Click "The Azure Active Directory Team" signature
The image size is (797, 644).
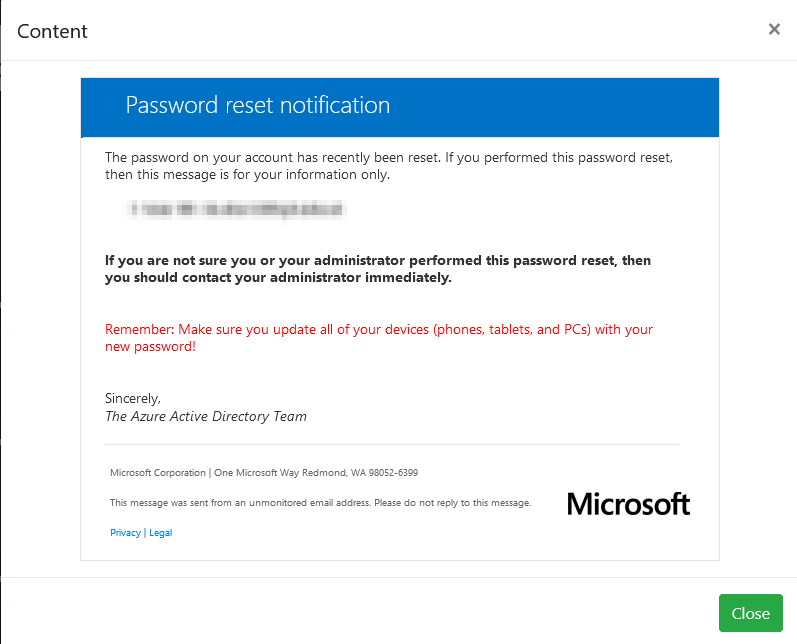click(x=206, y=416)
